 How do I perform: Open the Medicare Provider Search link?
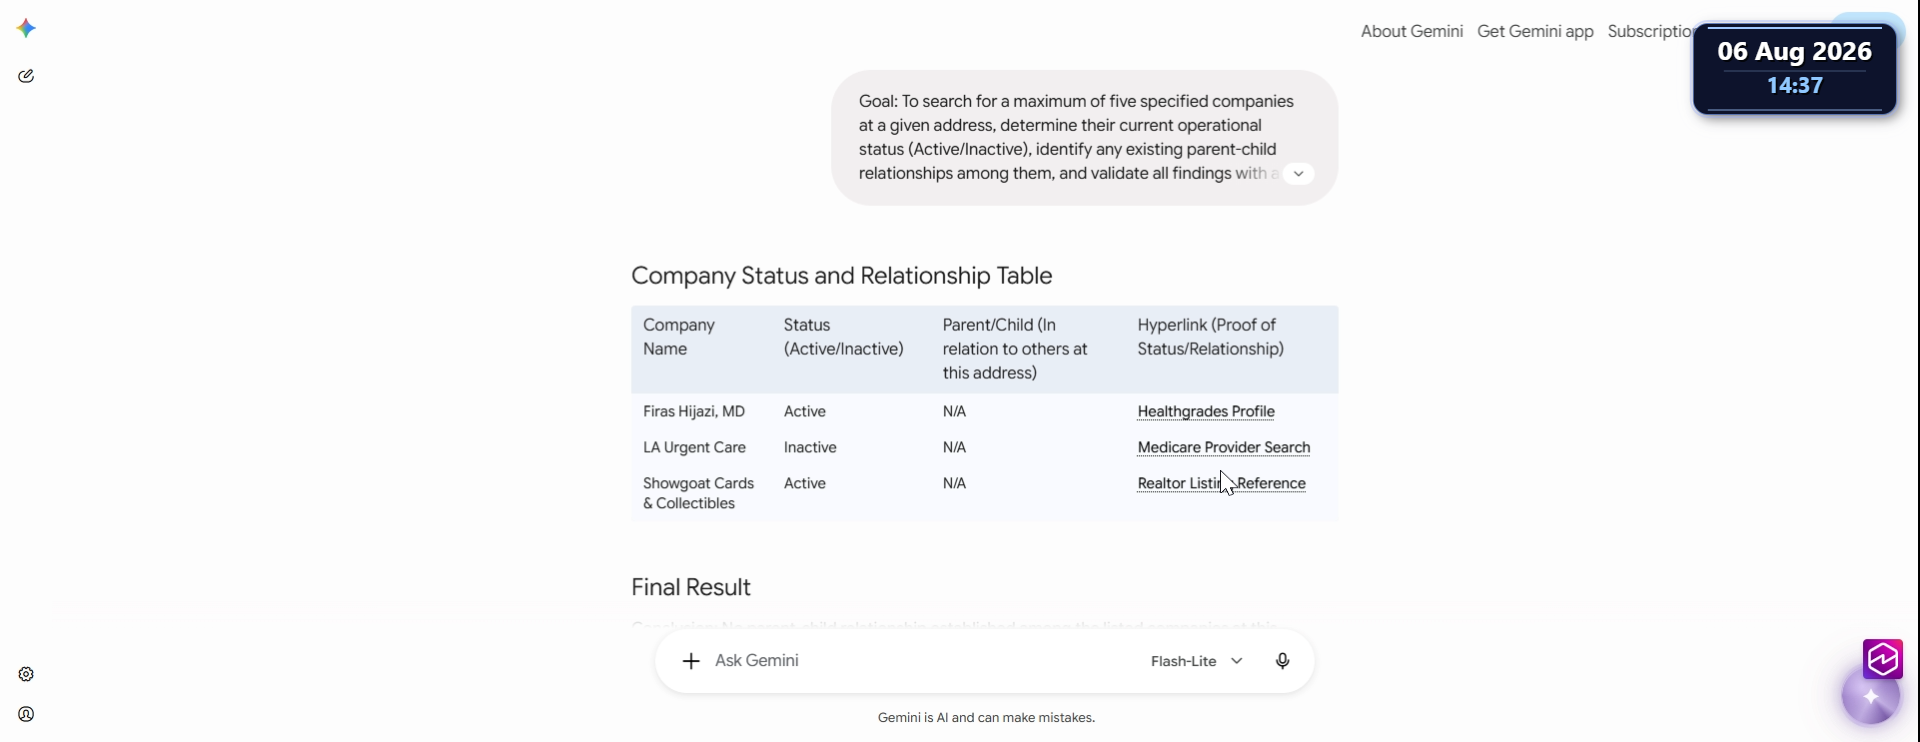point(1223,447)
